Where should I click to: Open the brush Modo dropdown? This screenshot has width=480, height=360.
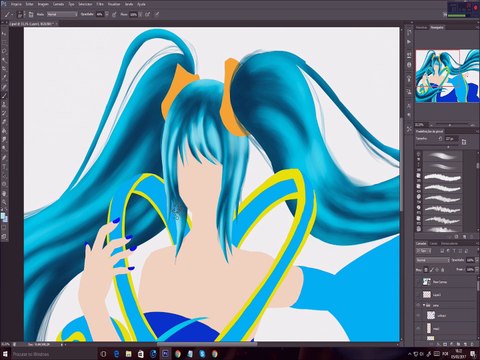[62, 14]
